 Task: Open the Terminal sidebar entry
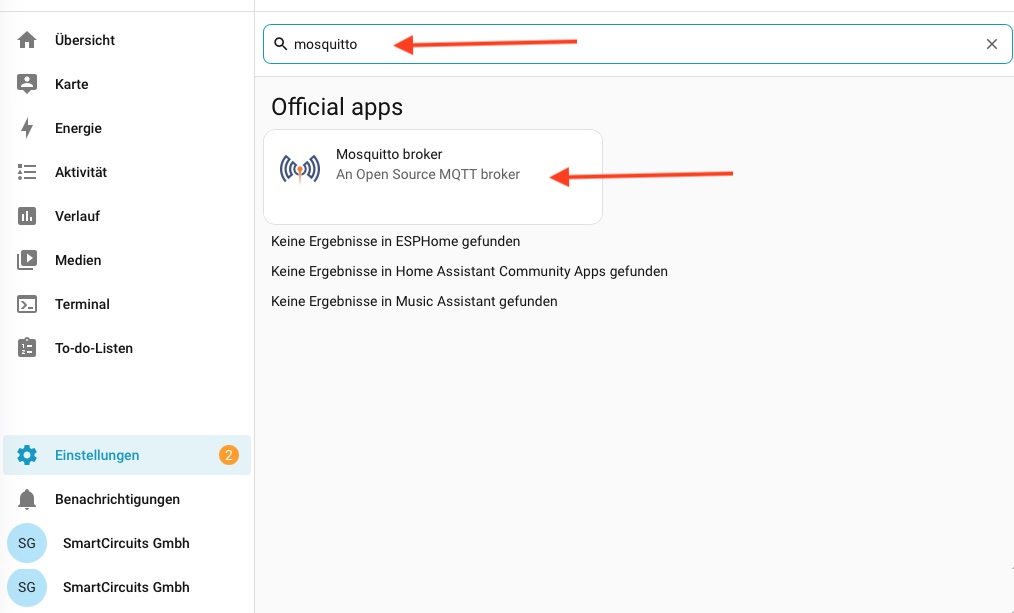127,304
